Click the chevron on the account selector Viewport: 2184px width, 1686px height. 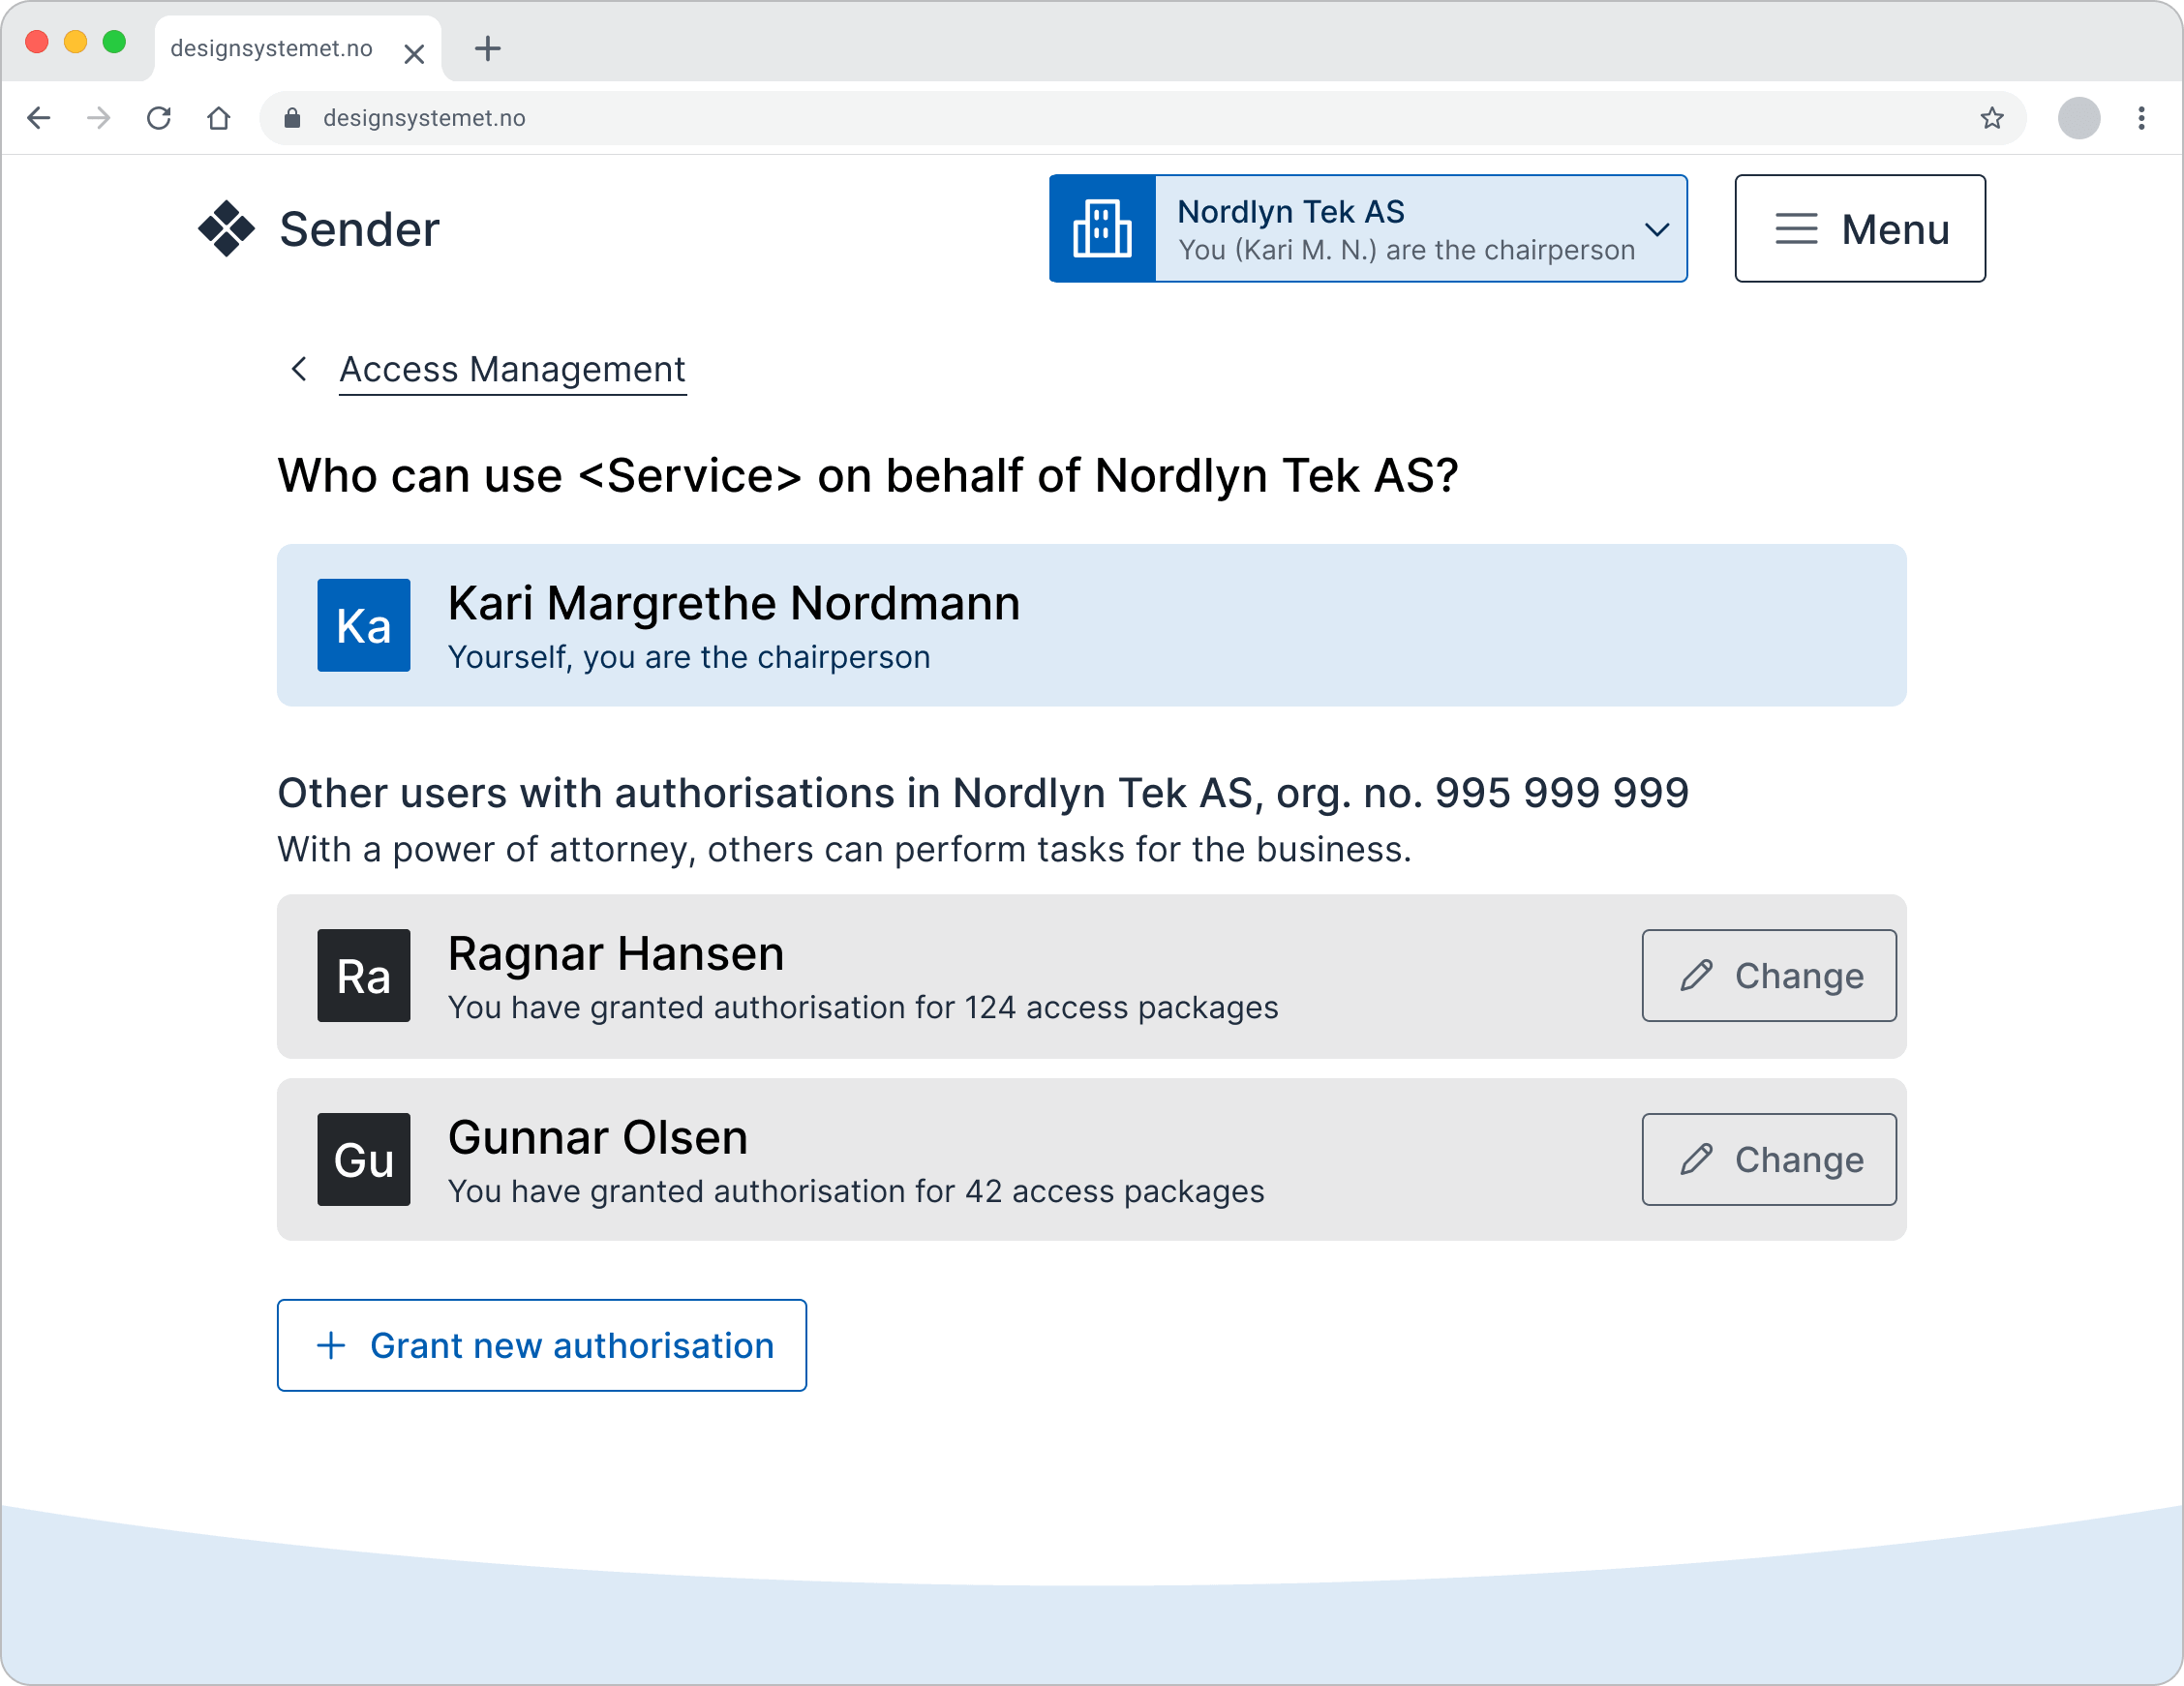[1657, 230]
